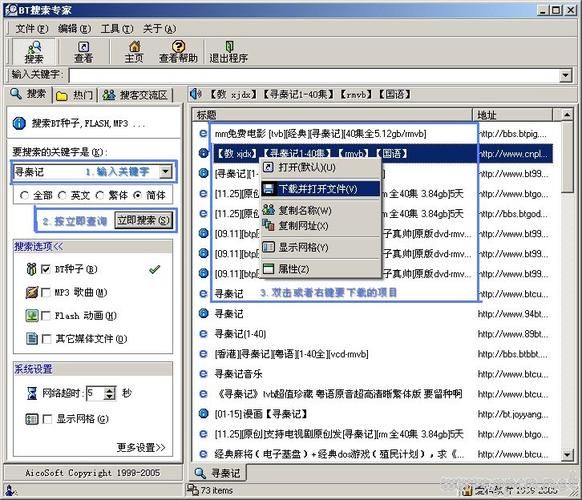Open the 更多设置>> link
582x500 pixels.
click(x=141, y=447)
